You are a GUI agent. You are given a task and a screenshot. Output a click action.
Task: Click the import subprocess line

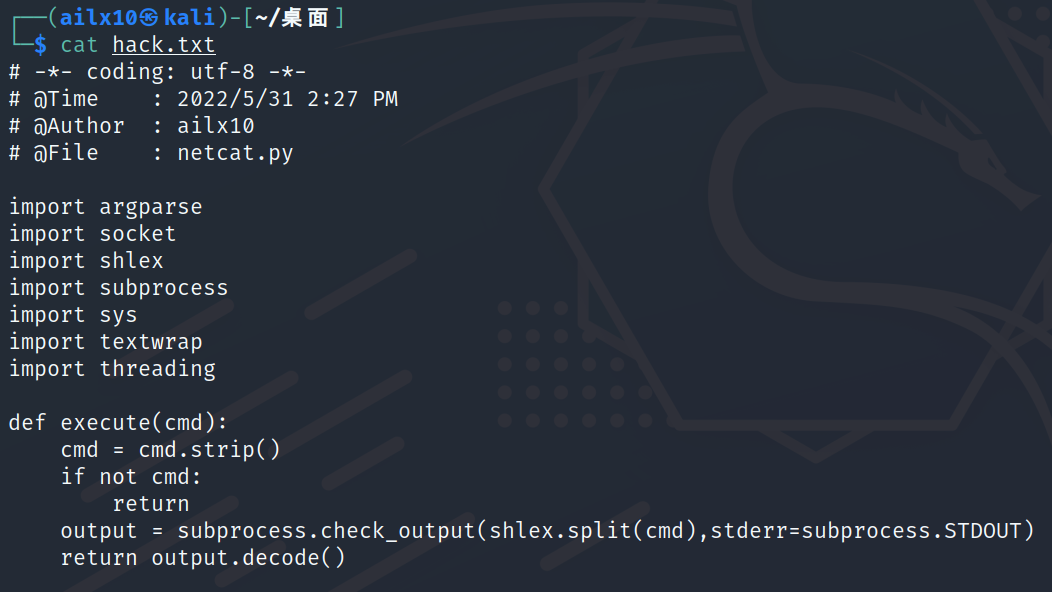pyautogui.click(x=118, y=288)
